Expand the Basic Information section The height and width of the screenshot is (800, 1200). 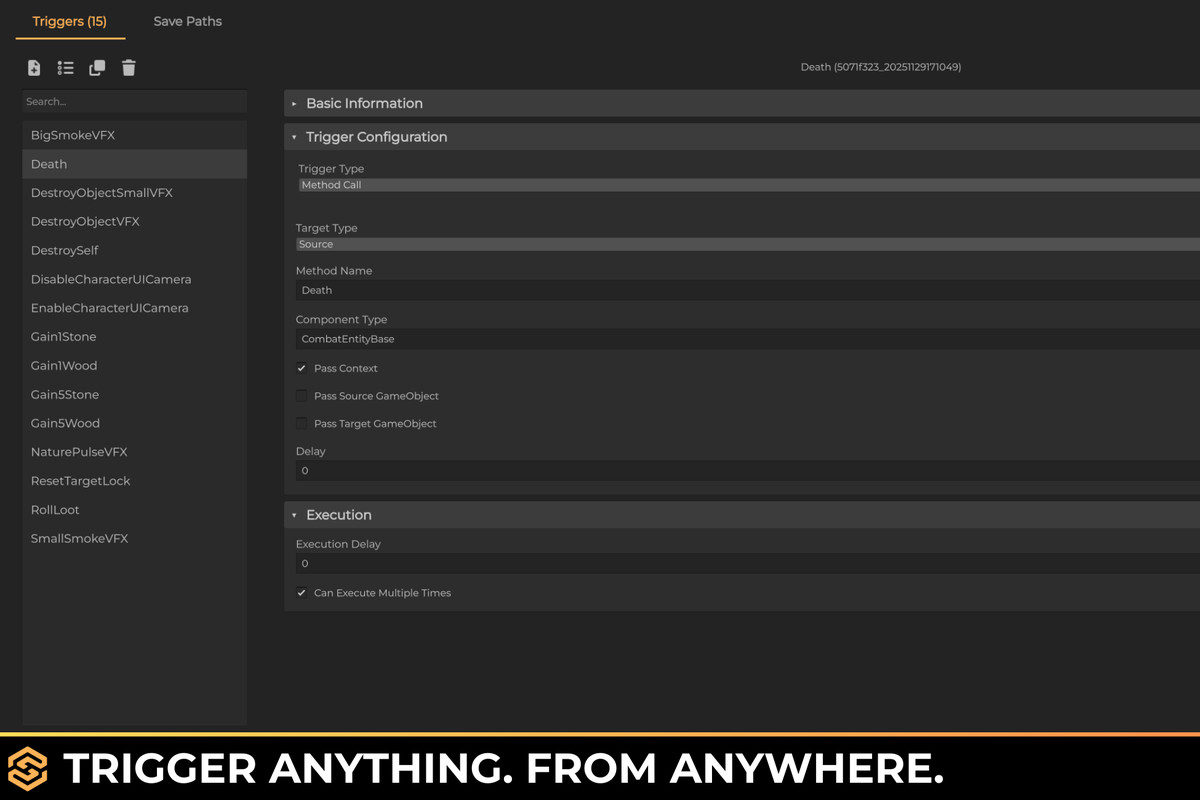(364, 103)
